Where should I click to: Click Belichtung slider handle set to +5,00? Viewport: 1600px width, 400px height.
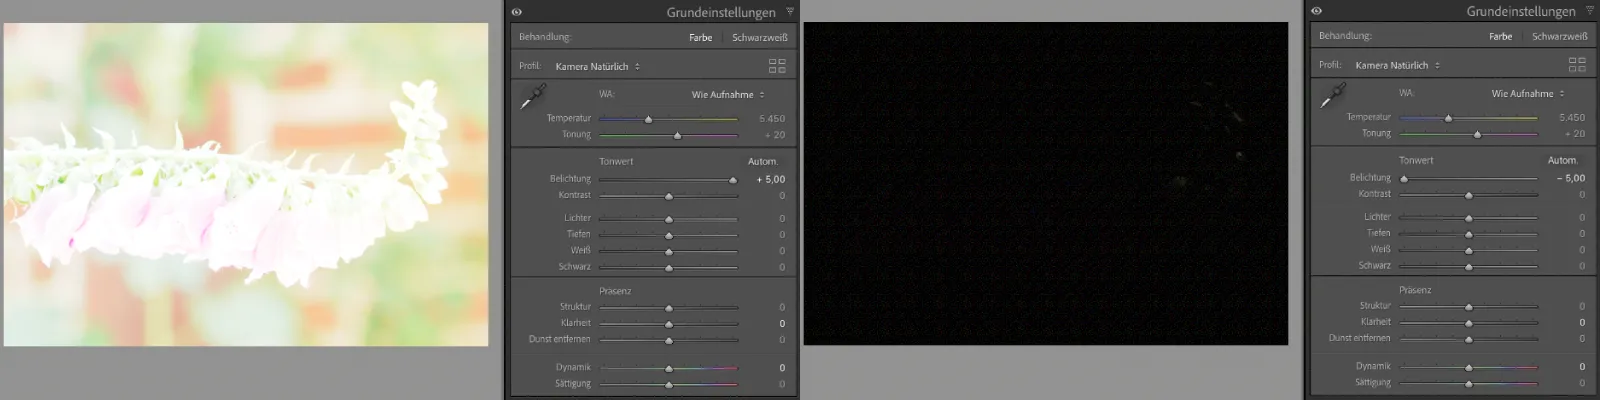point(733,180)
